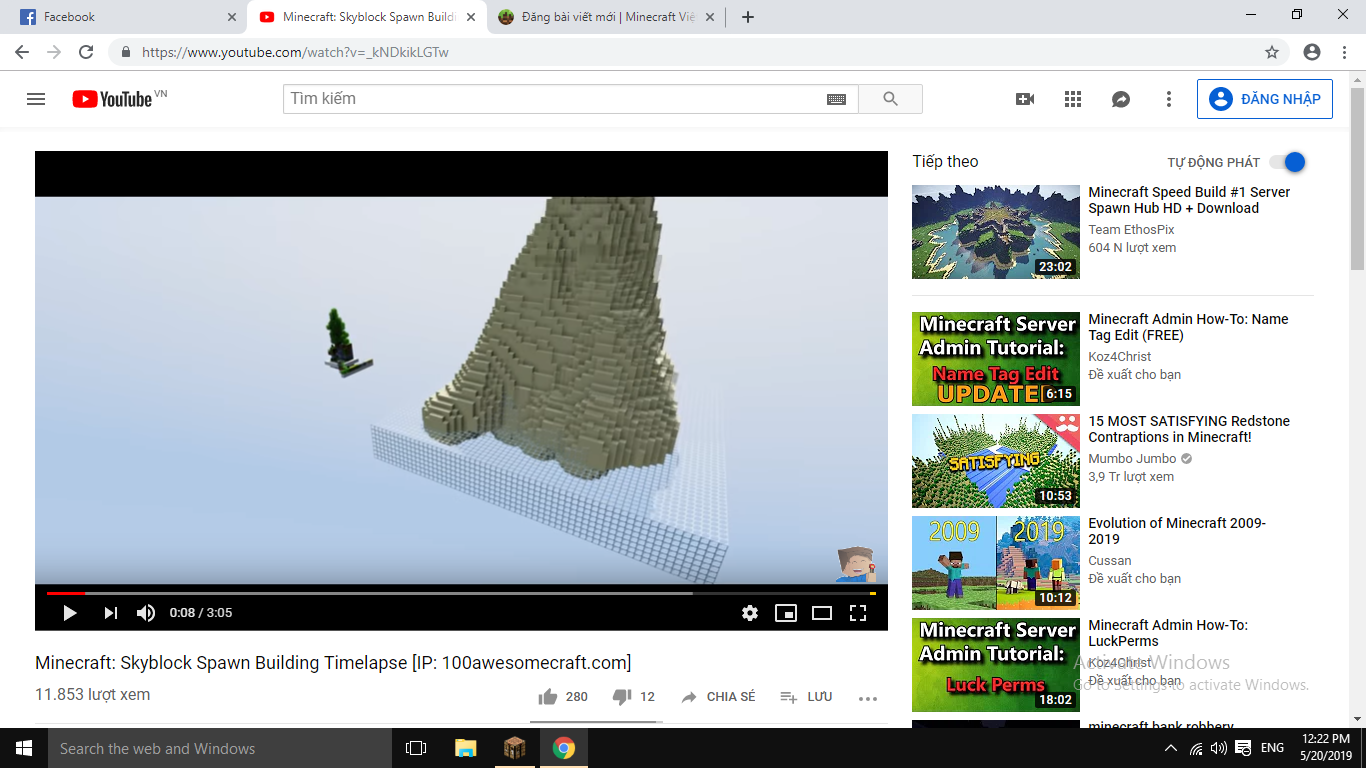Go back to the previous page
1366x768 pixels.
click(22, 52)
